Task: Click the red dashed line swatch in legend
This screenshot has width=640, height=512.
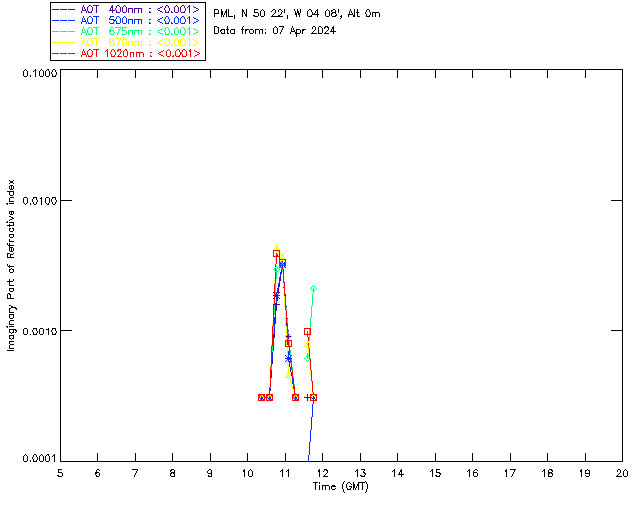Action: click(64, 53)
